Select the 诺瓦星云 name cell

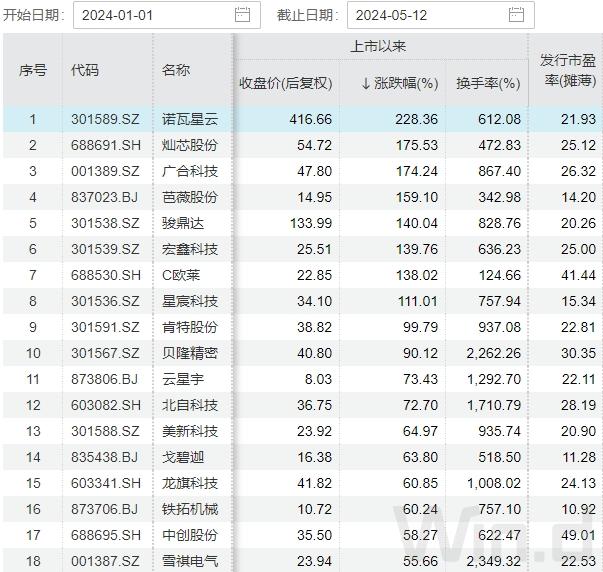tap(190, 119)
